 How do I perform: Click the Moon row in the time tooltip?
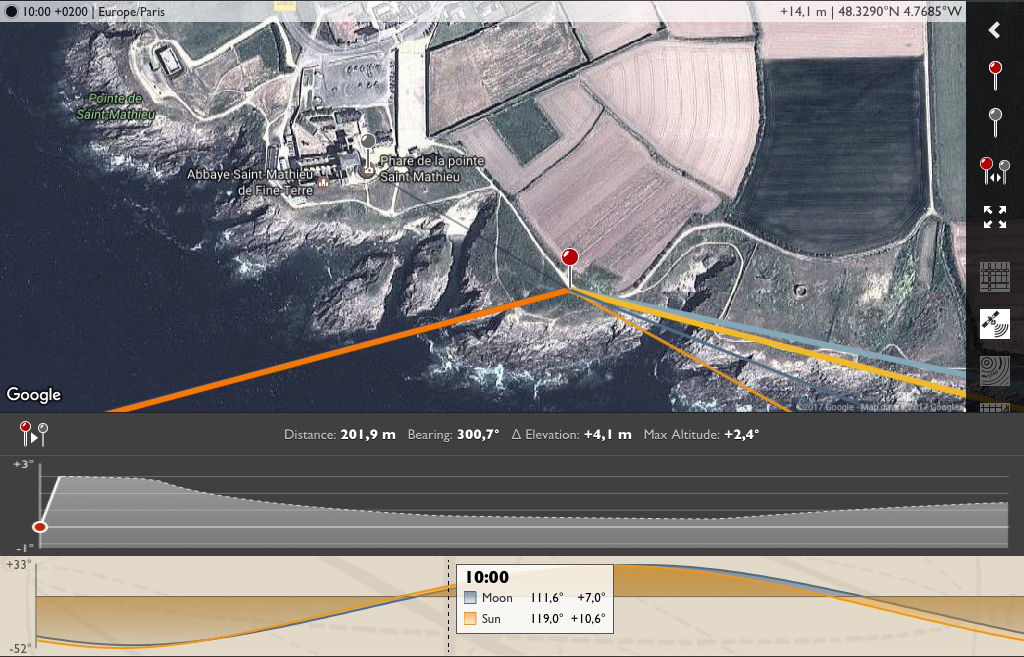[535, 598]
